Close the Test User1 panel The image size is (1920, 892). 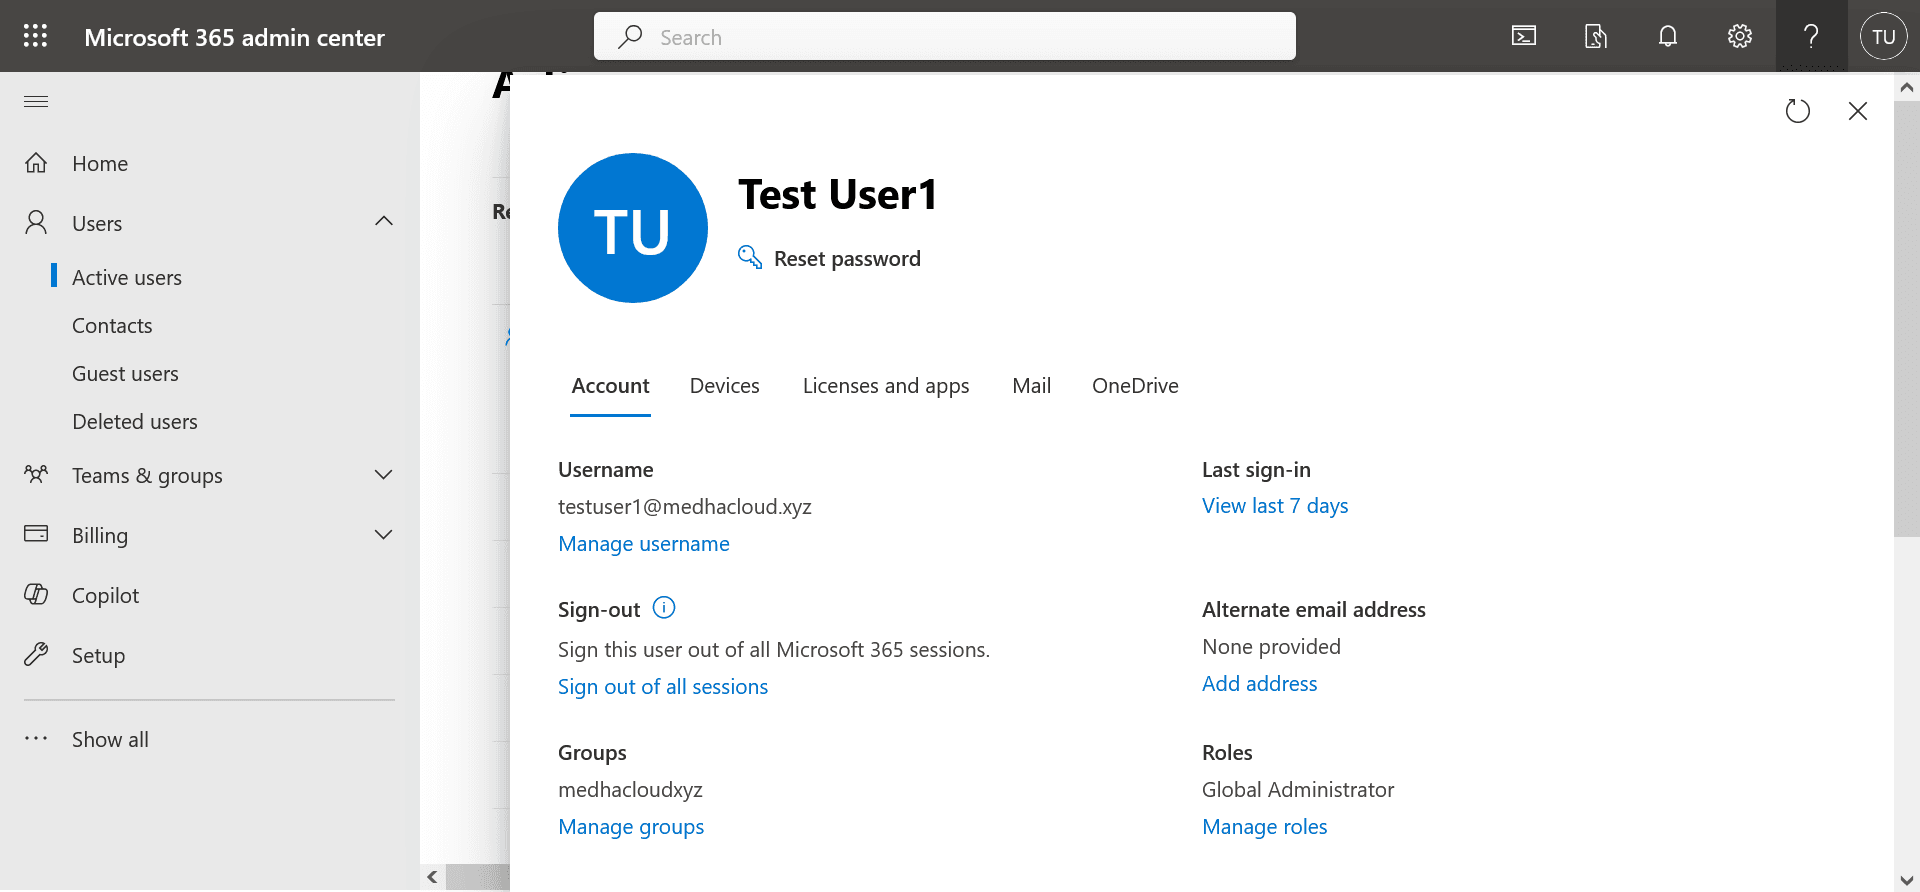click(1858, 111)
